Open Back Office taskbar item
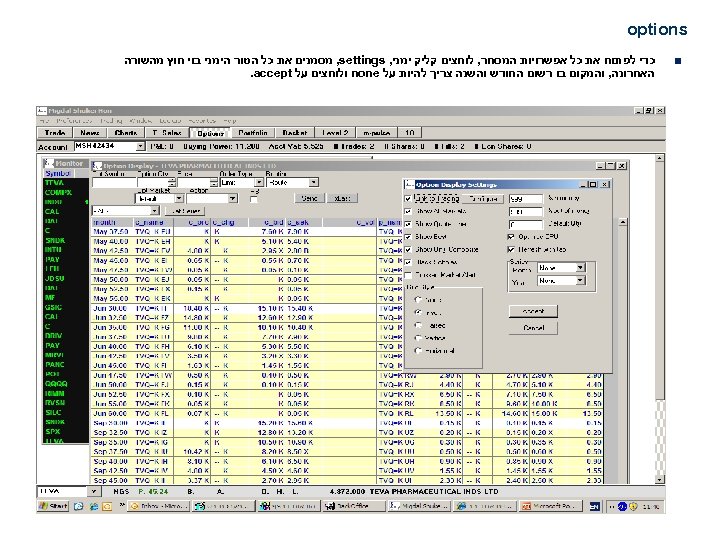 pyautogui.click(x=354, y=506)
